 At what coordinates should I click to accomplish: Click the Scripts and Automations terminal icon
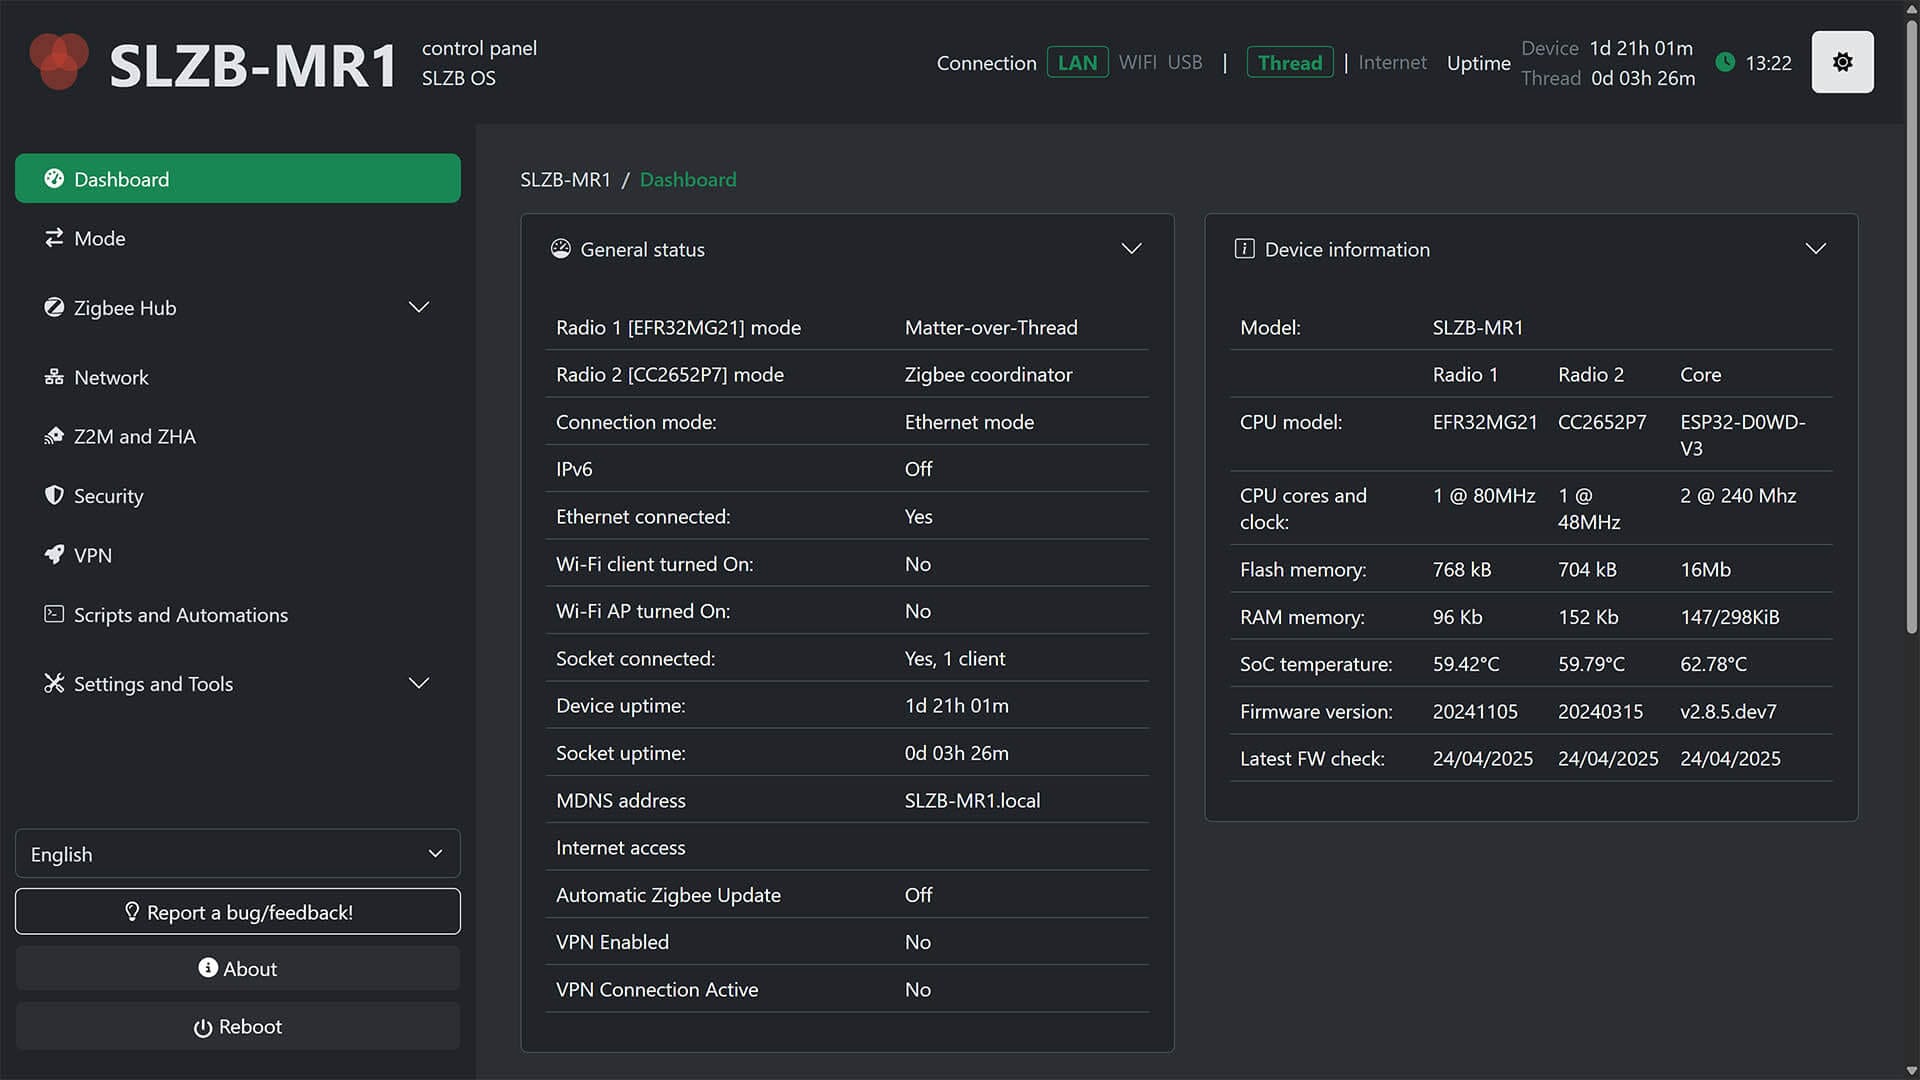pyautogui.click(x=54, y=614)
